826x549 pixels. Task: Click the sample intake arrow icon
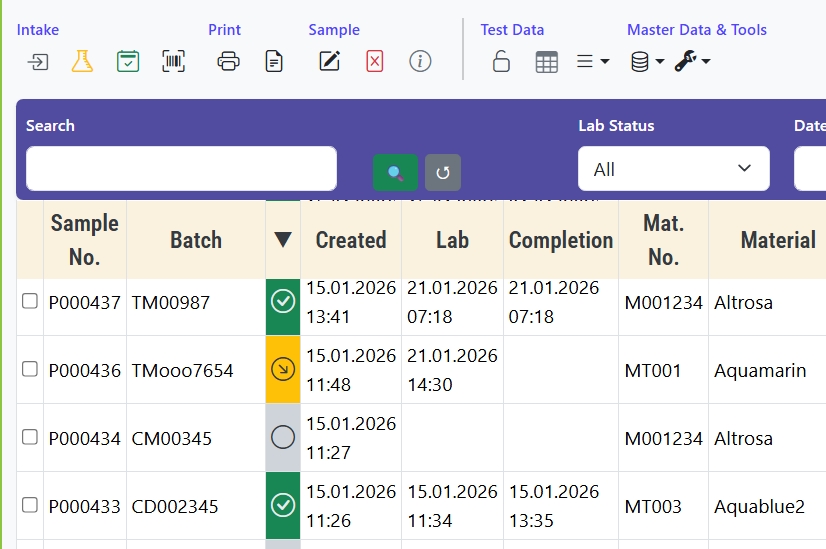38,62
